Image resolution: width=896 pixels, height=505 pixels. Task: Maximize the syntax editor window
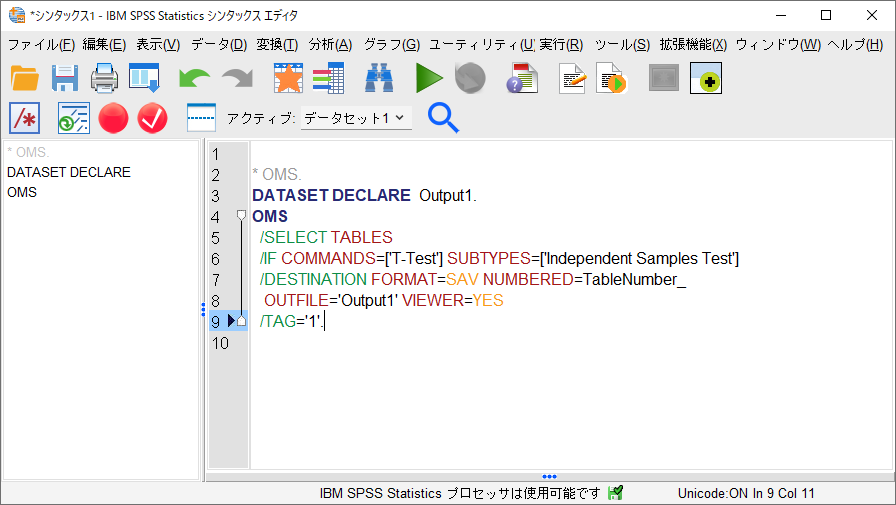pos(826,15)
